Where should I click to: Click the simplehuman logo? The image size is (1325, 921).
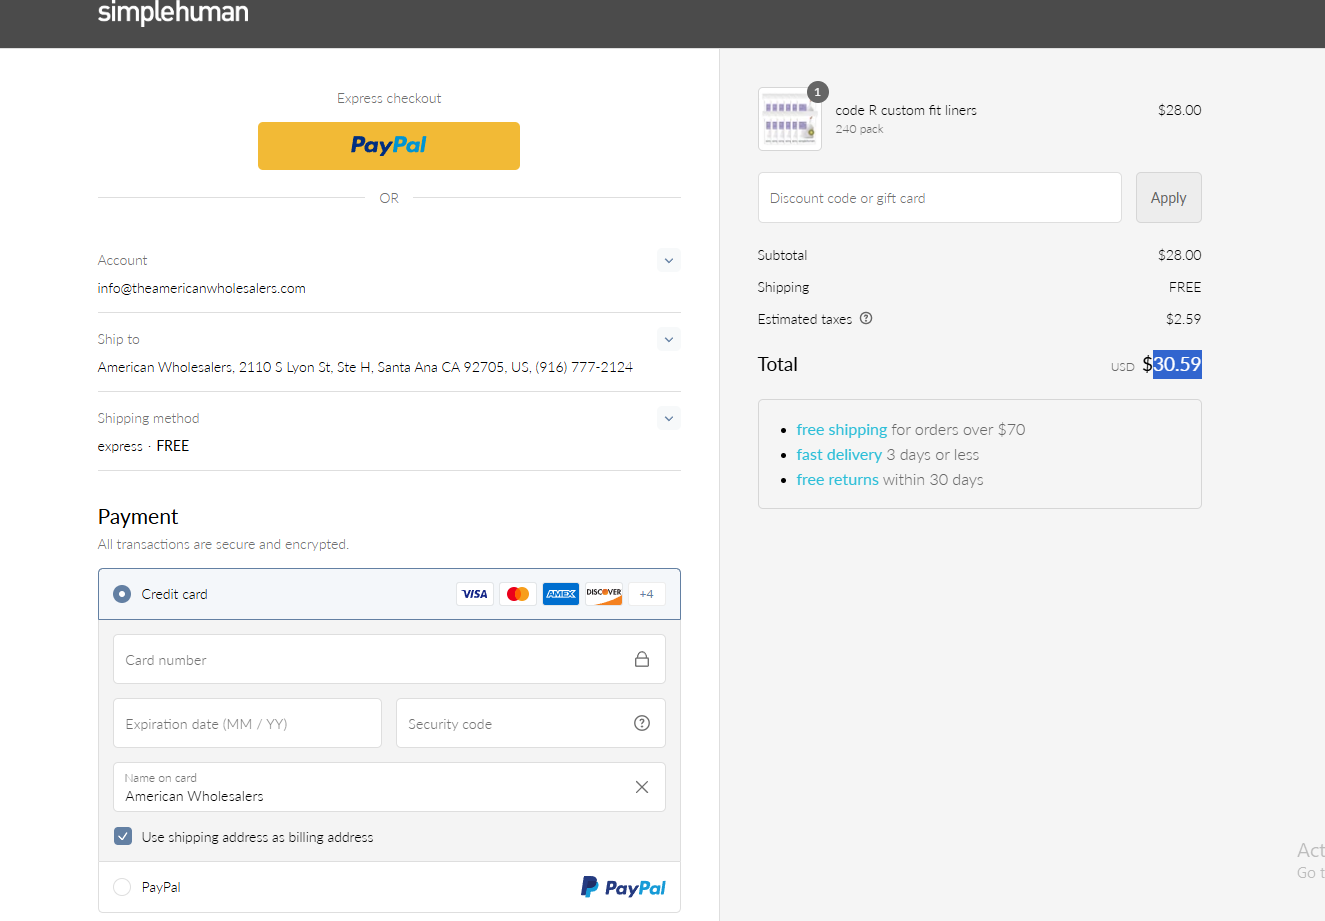[x=173, y=13]
